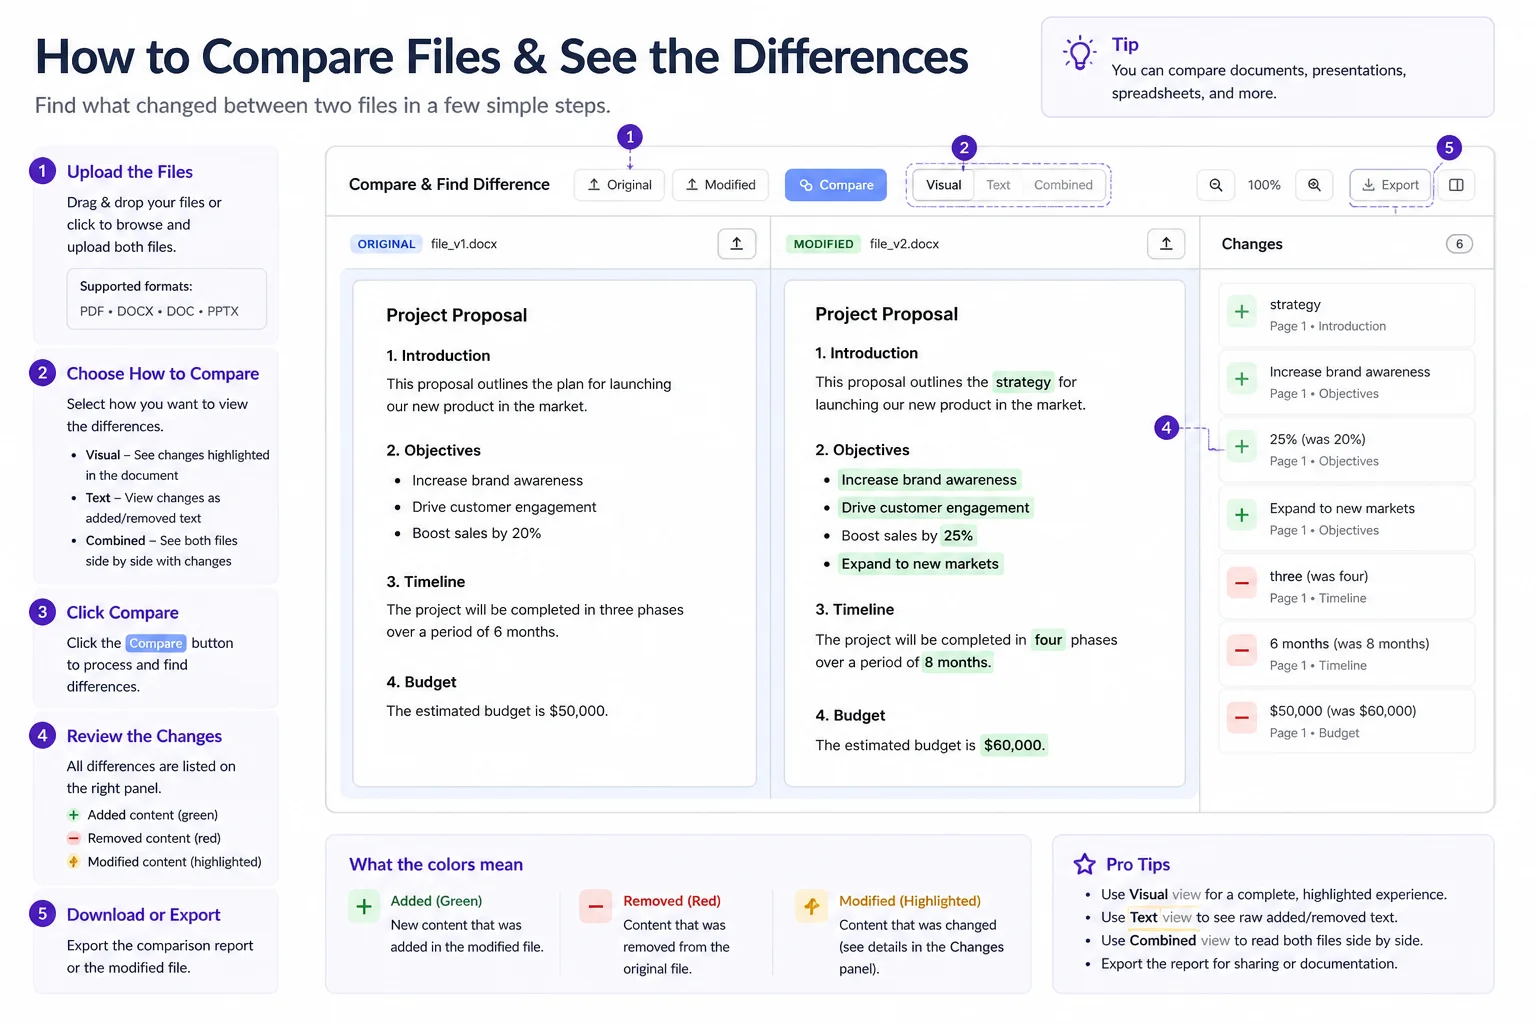Viewport: 1536px width, 1024px height.
Task: Click the Changes count badge 6
Action: pyautogui.click(x=1459, y=244)
